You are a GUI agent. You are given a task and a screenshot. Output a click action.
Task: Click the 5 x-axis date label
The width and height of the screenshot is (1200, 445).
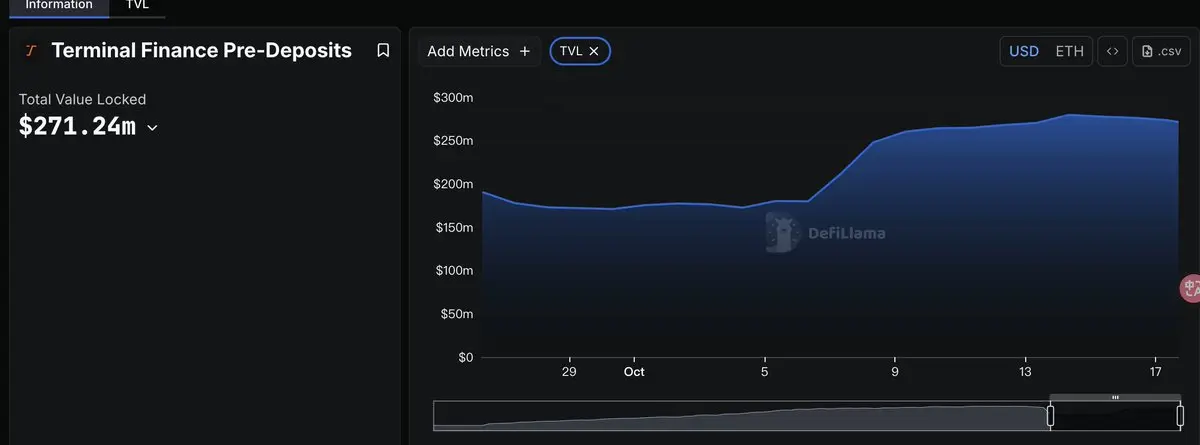tap(765, 372)
